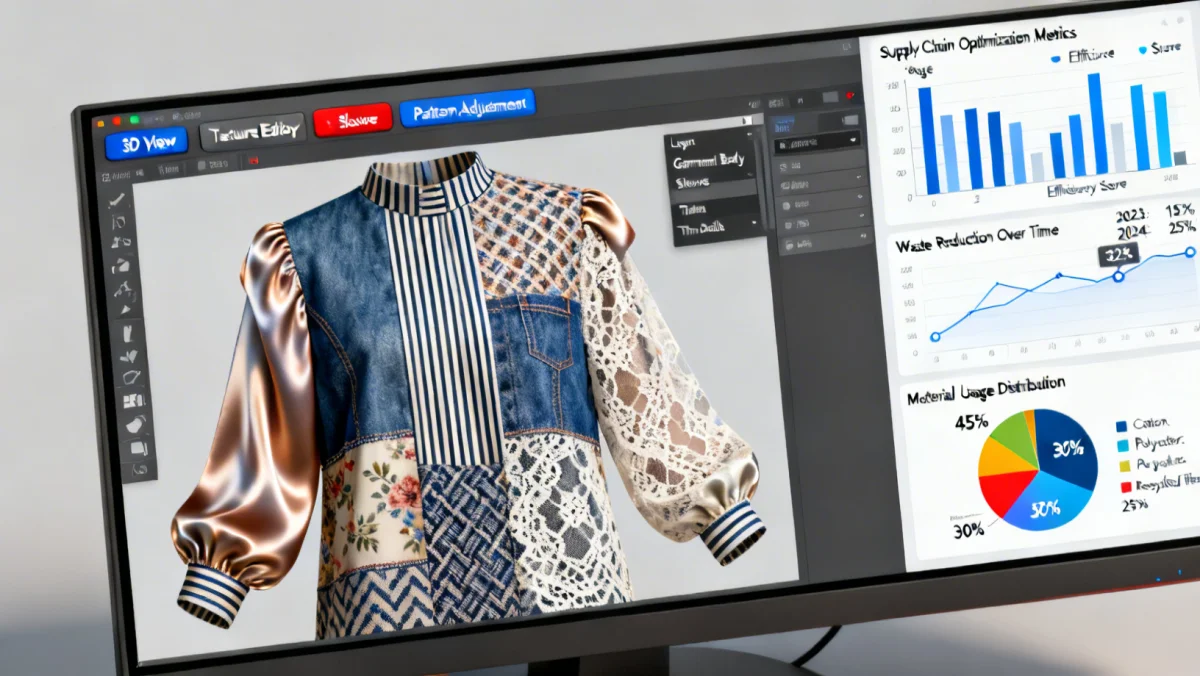Choose the Trim Details menu entry

716,228
